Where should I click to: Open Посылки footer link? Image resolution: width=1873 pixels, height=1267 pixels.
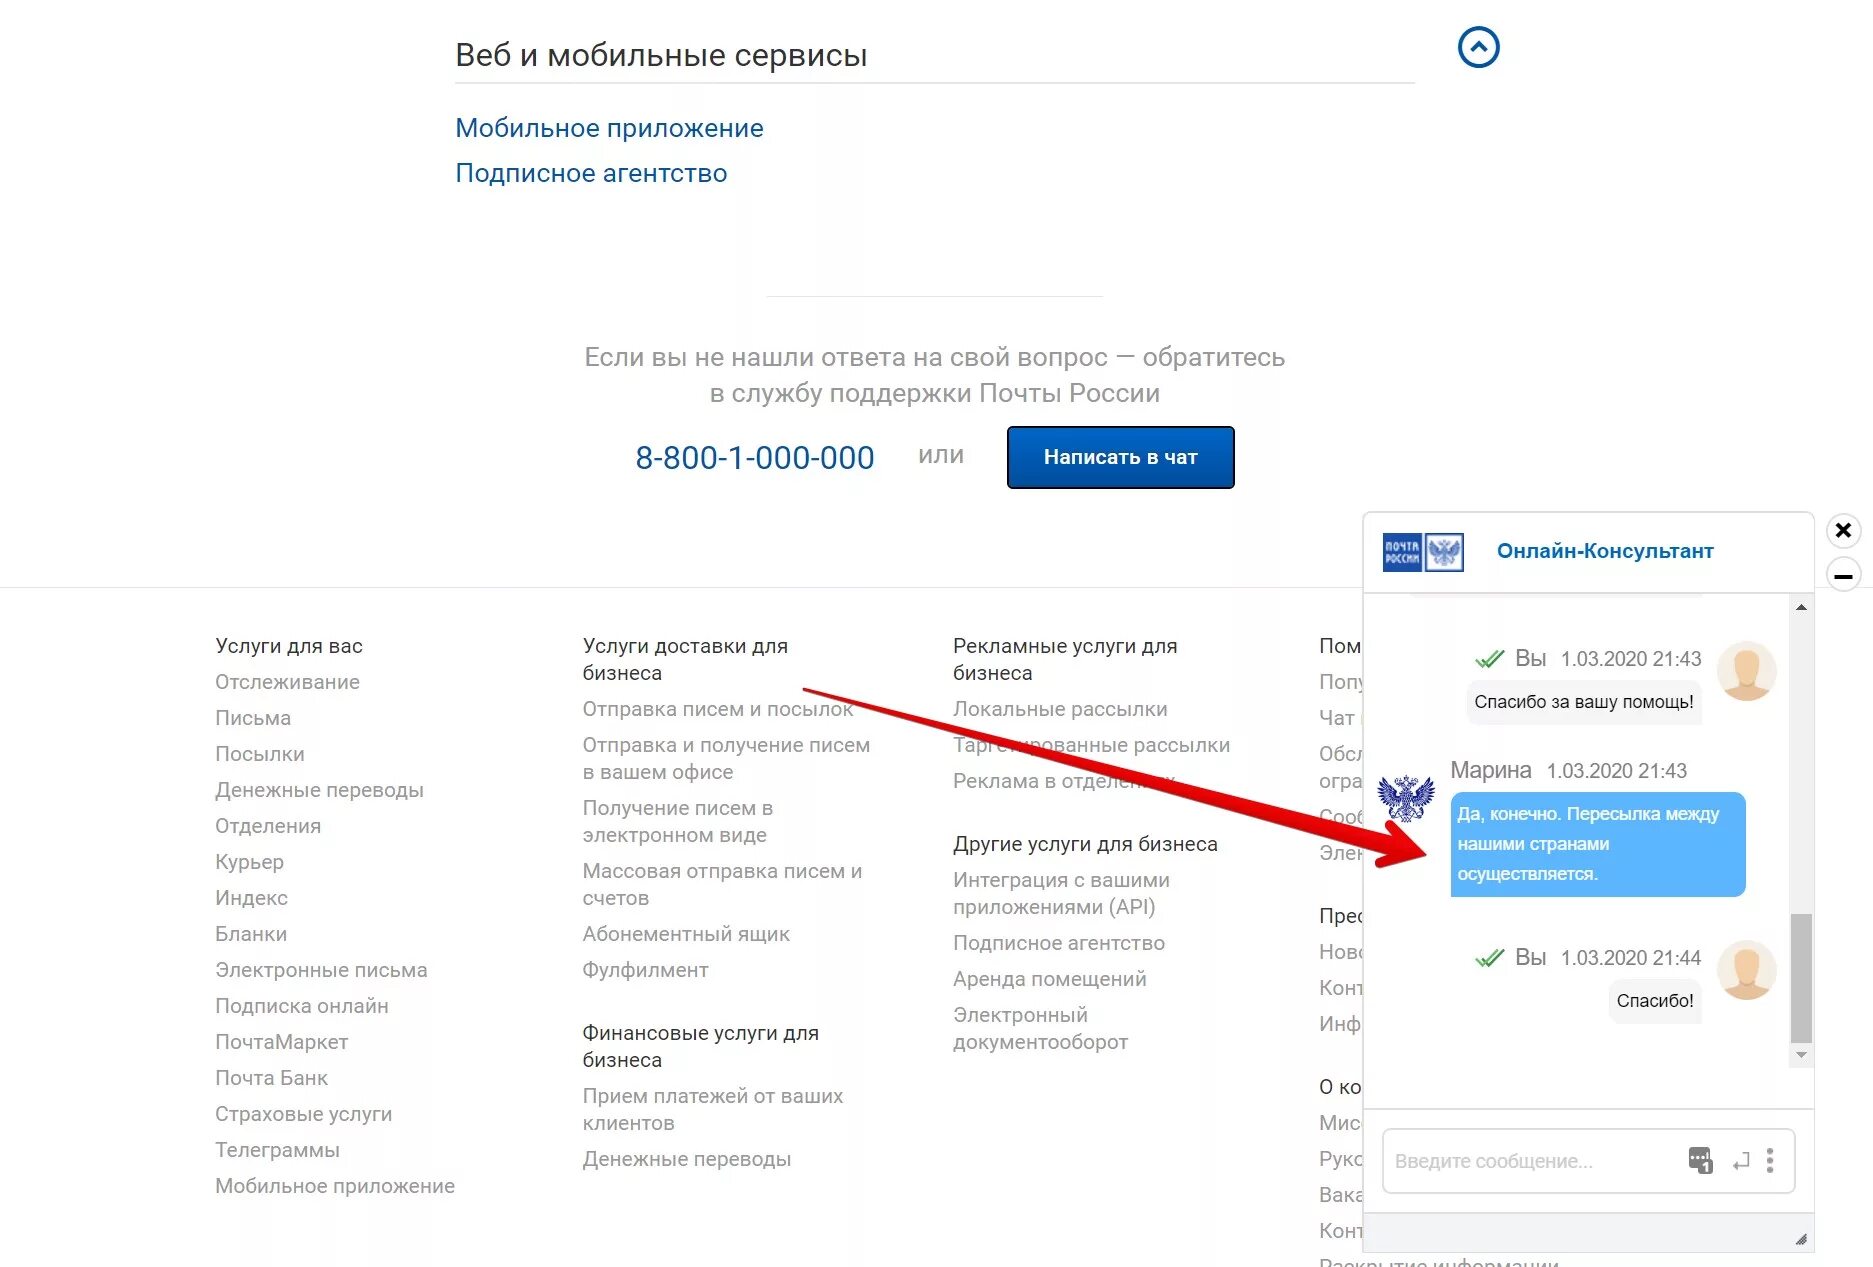tap(260, 754)
